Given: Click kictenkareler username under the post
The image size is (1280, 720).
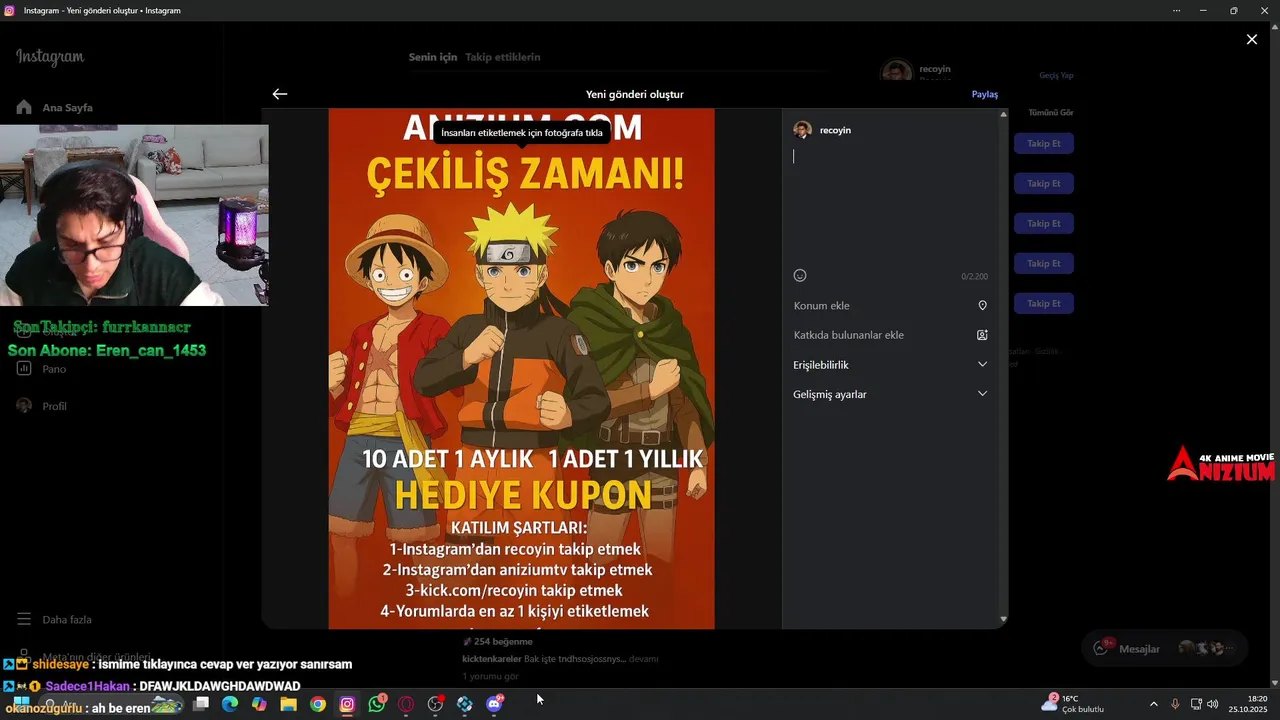Looking at the screenshot, I should pyautogui.click(x=492, y=659).
